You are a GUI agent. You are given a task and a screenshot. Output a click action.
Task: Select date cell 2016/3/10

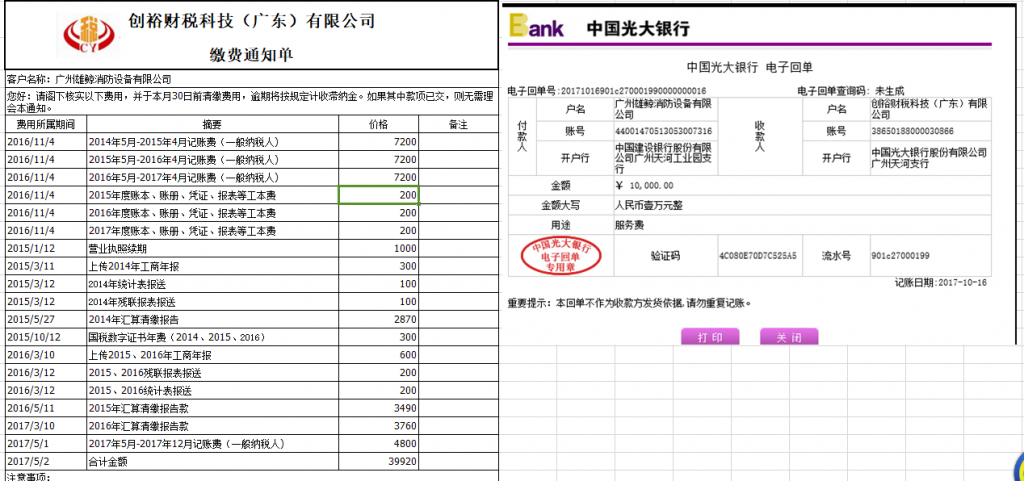pos(46,356)
